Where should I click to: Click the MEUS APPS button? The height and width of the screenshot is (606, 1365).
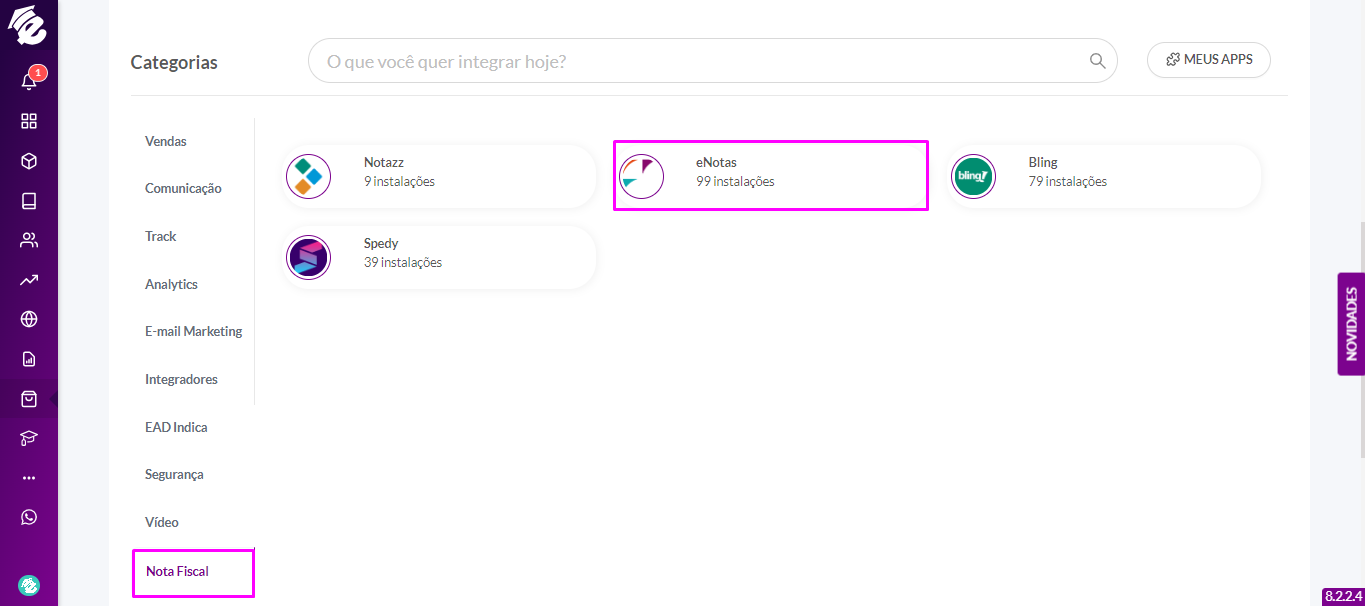point(1209,60)
